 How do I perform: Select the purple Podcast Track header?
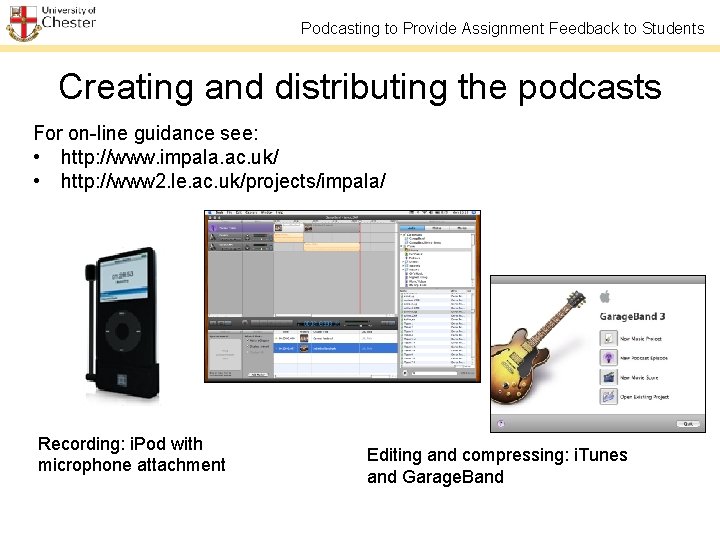coord(241,228)
